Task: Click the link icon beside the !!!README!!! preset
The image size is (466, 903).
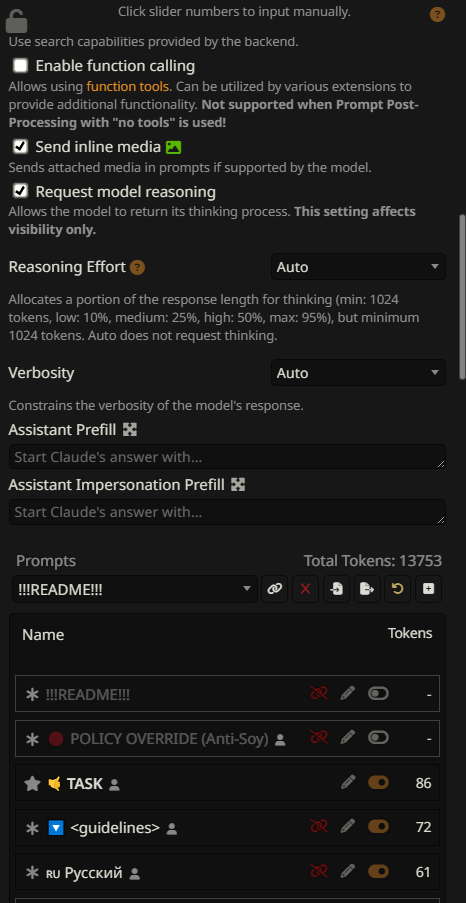Action: pos(274,589)
